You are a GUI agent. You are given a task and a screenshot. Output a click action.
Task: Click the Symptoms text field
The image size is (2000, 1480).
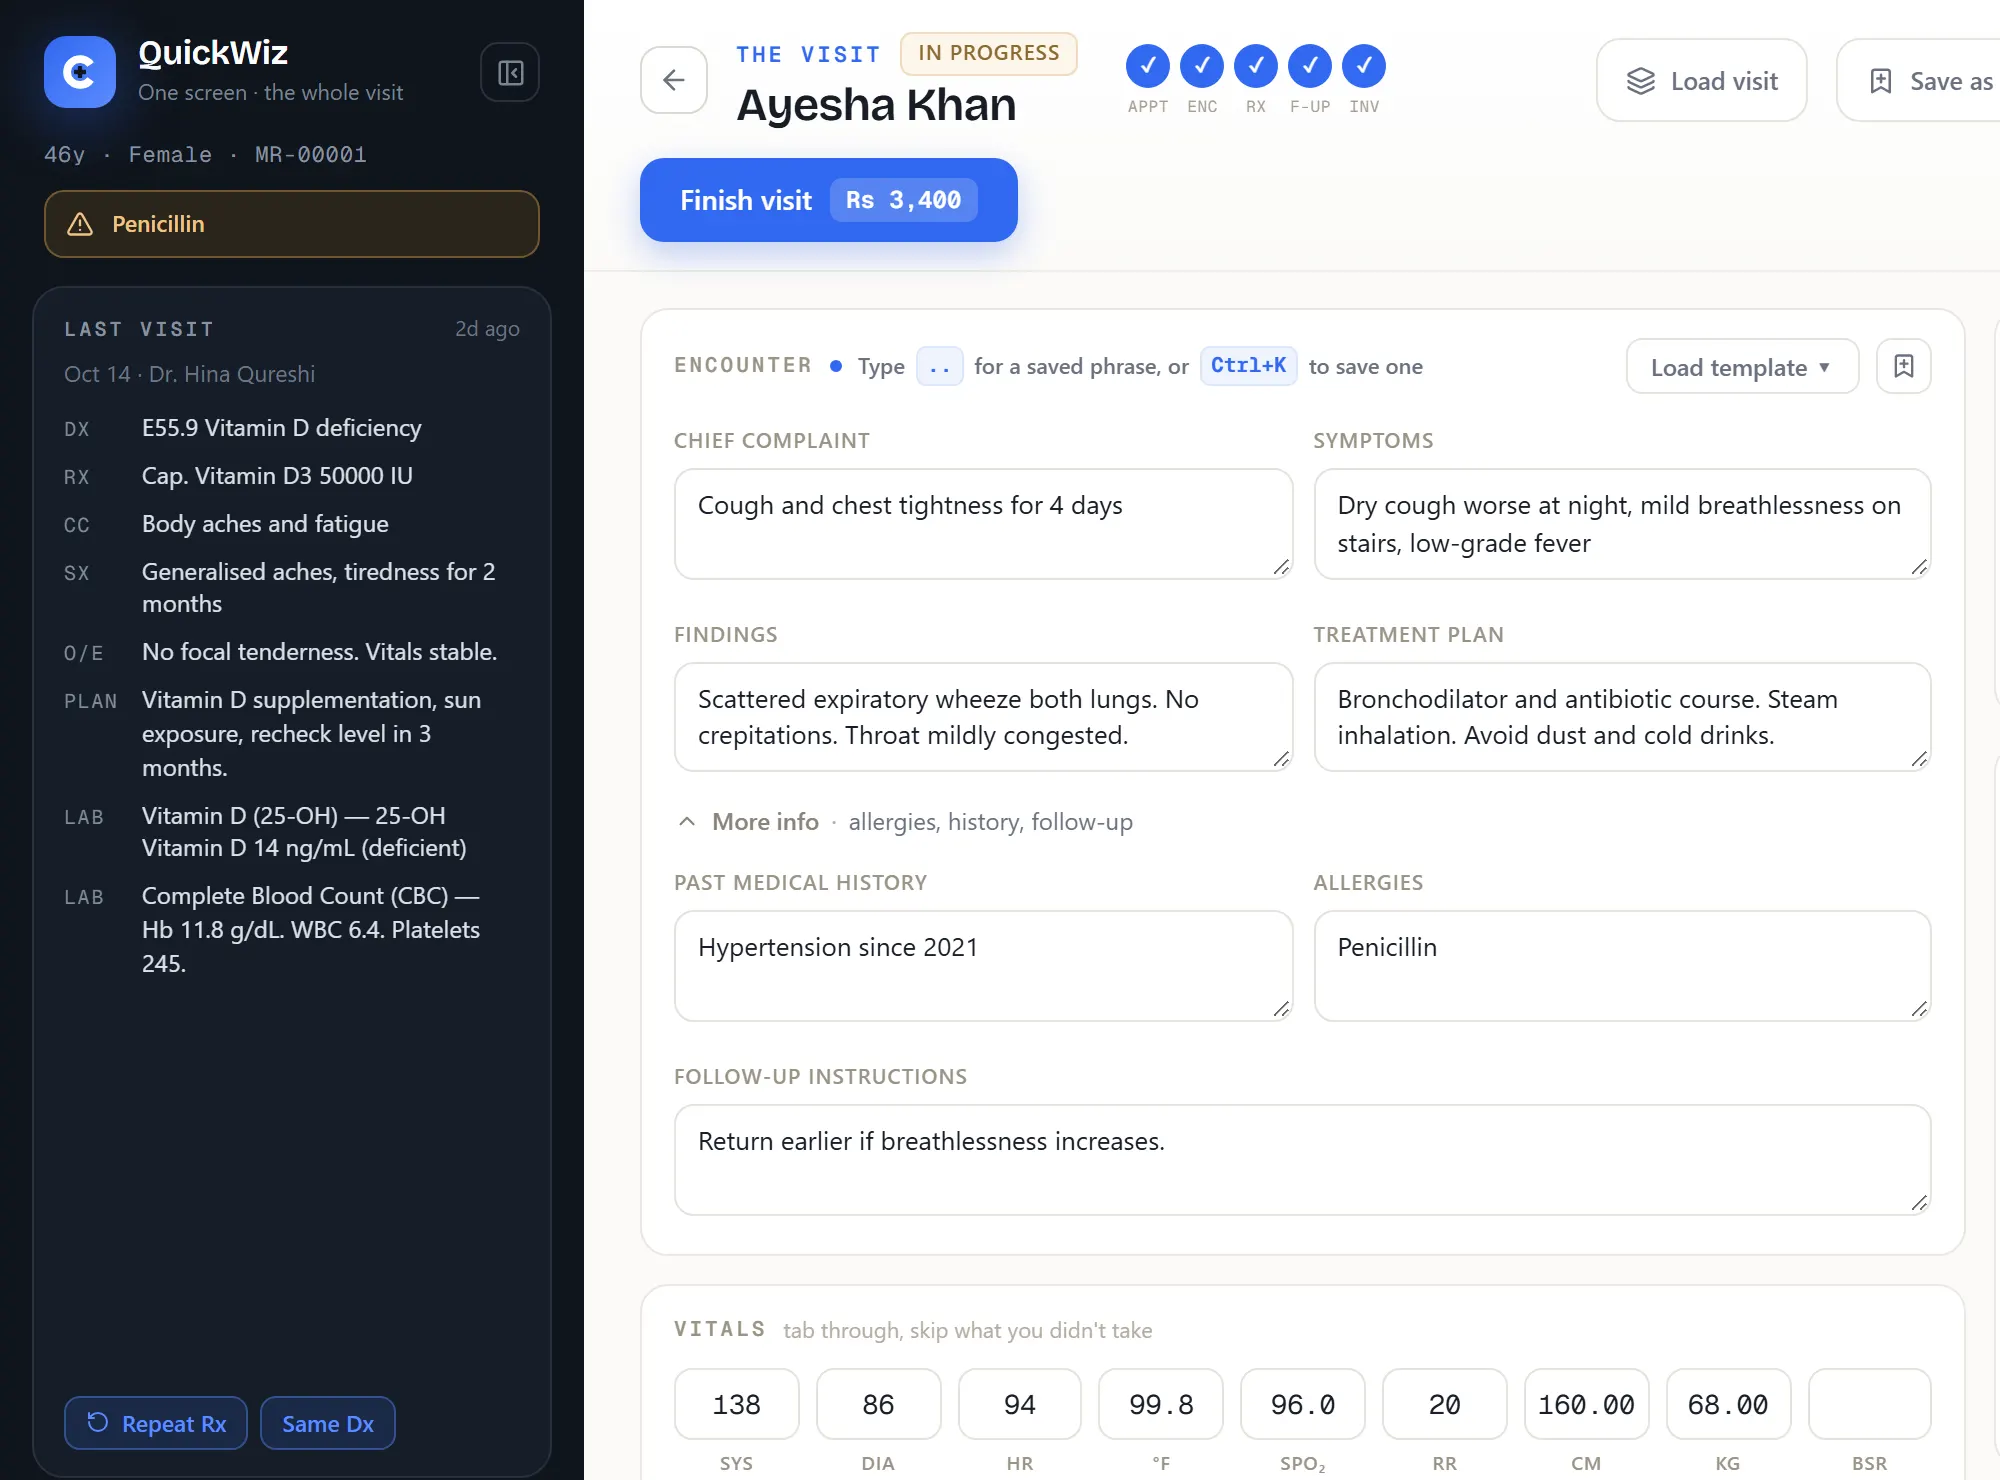[1623, 524]
